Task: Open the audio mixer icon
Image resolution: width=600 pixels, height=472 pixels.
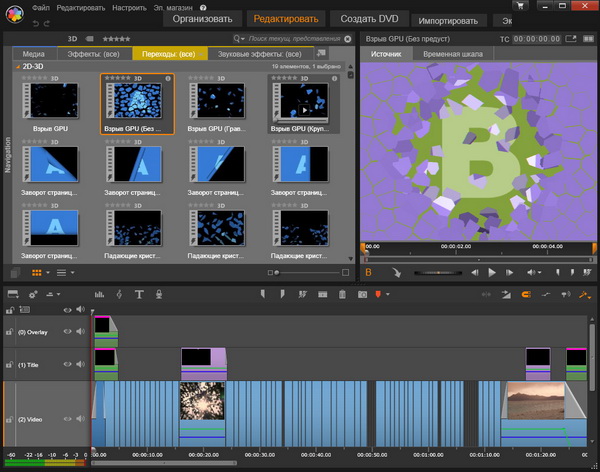Action: 99,294
